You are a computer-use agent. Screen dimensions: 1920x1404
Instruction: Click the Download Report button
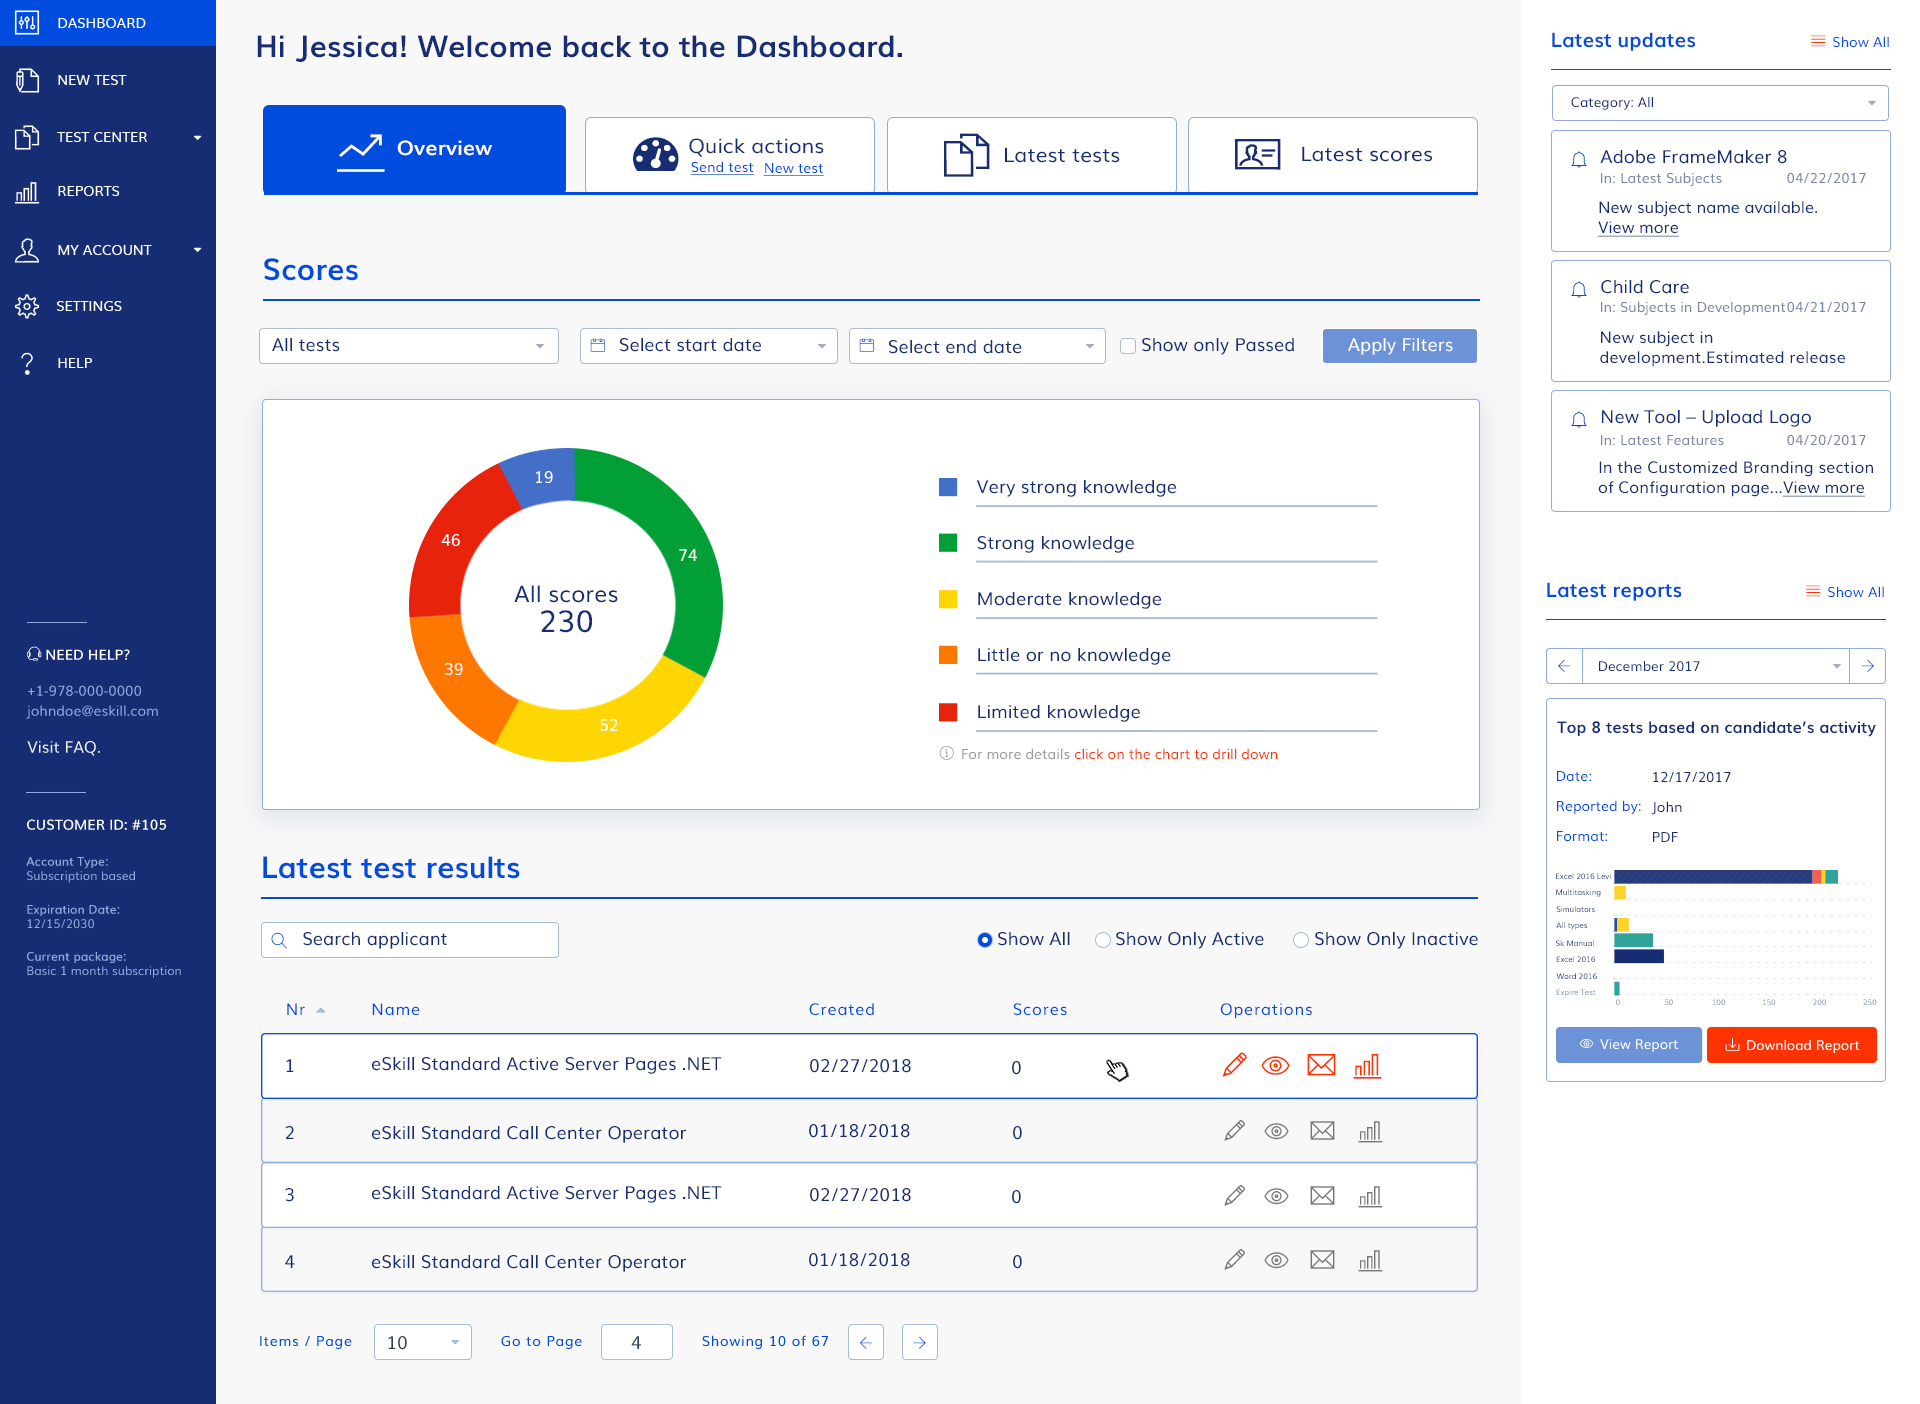tap(1791, 1045)
